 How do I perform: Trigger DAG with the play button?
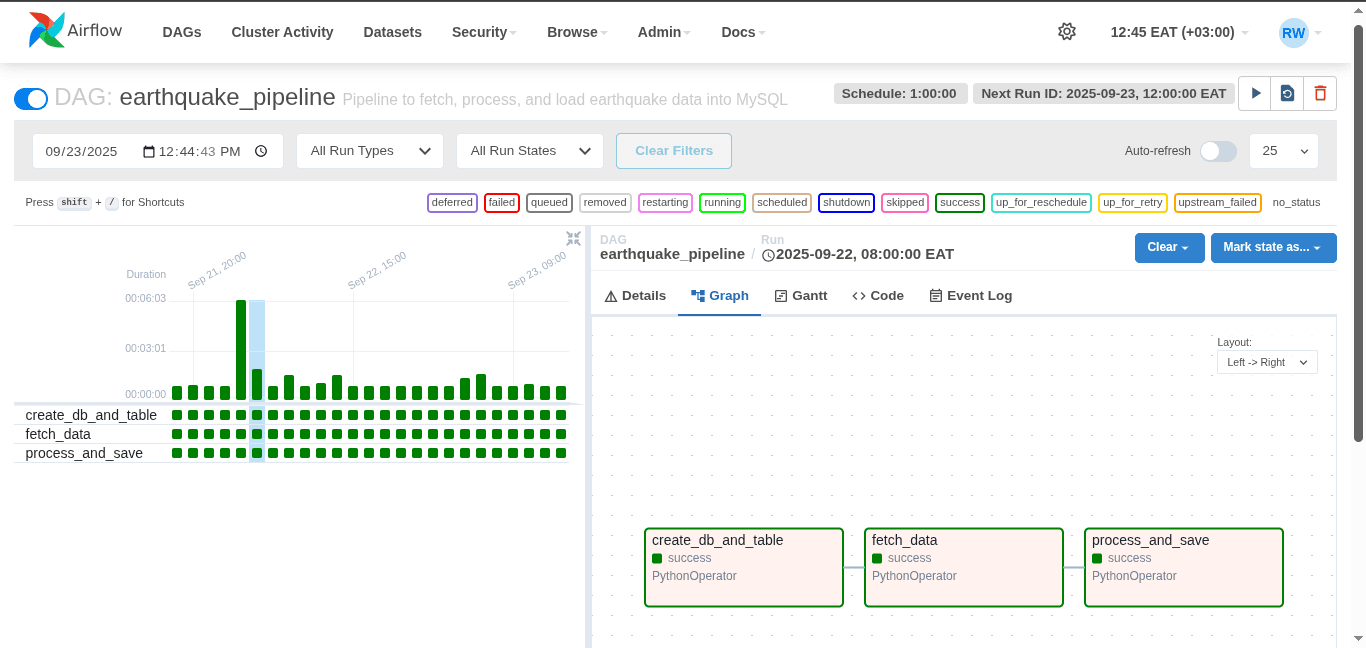pyautogui.click(x=1255, y=93)
